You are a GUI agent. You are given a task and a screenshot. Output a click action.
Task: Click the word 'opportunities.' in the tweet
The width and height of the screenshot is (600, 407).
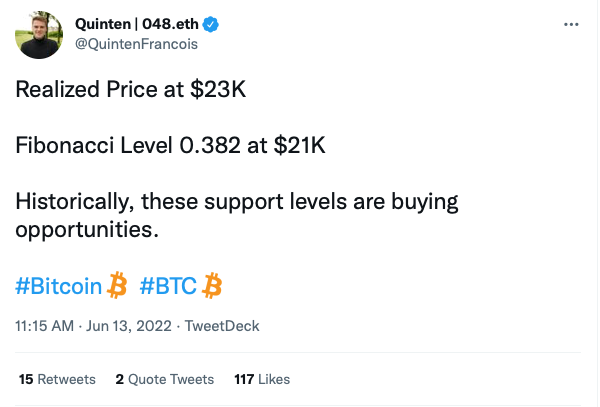coord(87,229)
